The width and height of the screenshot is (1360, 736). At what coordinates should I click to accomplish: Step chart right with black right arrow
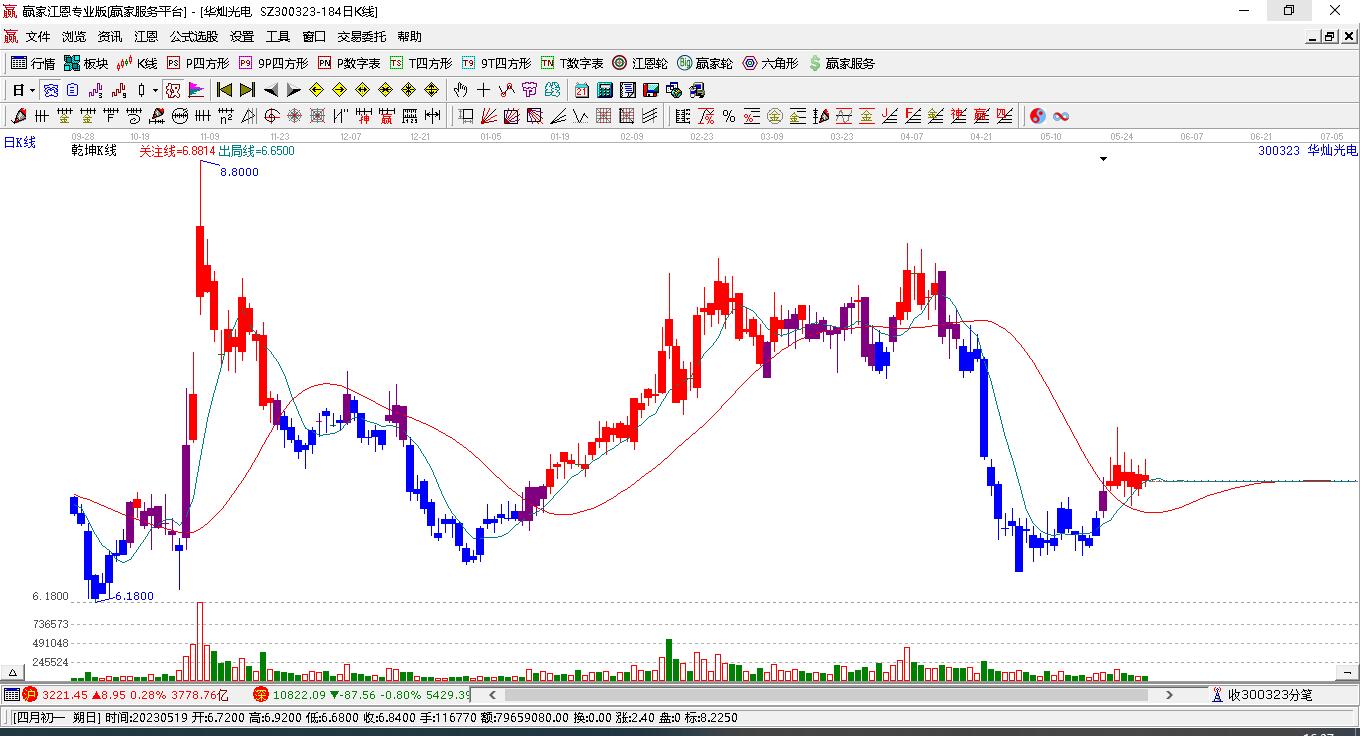coord(294,90)
